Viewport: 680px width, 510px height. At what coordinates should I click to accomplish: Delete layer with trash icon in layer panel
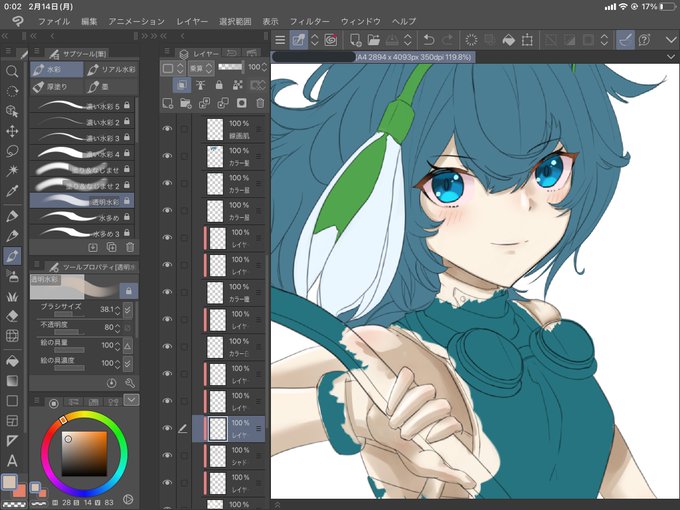pos(260,103)
